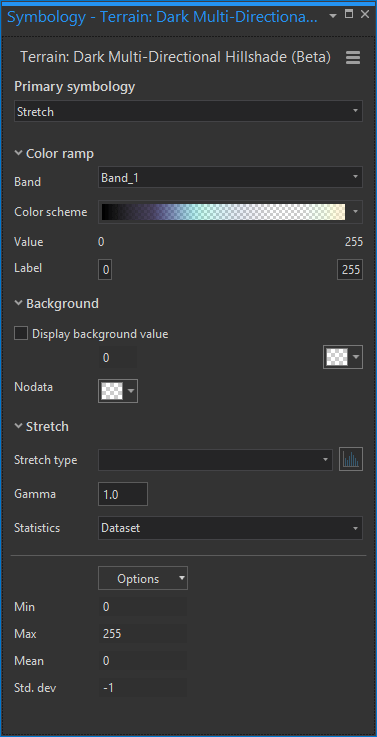Image resolution: width=377 pixels, height=737 pixels.
Task: Close the Symbology pane
Action: pyautogui.click(x=365, y=14)
